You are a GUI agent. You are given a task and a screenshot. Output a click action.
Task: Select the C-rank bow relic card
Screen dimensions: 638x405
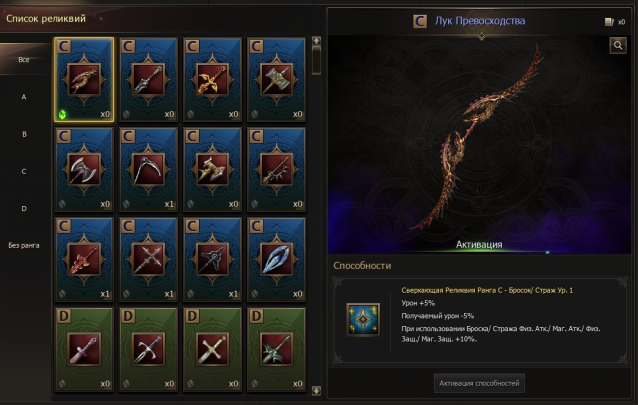[84, 80]
